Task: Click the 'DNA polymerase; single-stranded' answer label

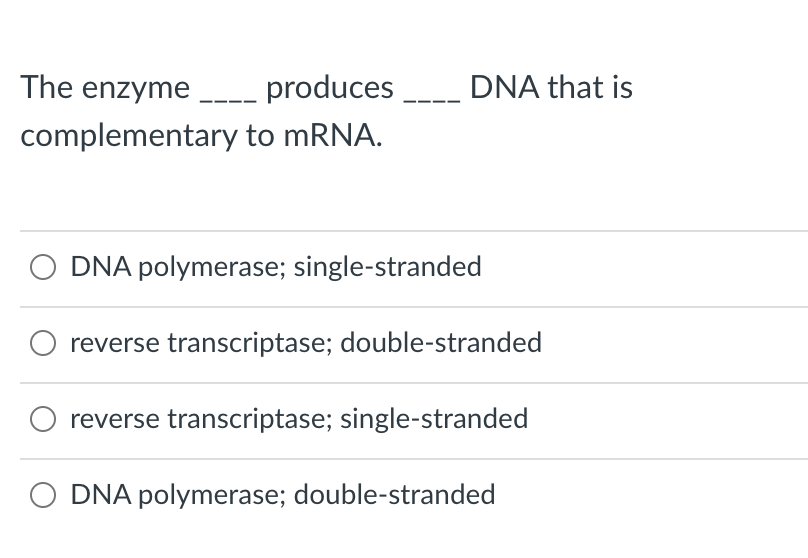Action: (x=276, y=267)
